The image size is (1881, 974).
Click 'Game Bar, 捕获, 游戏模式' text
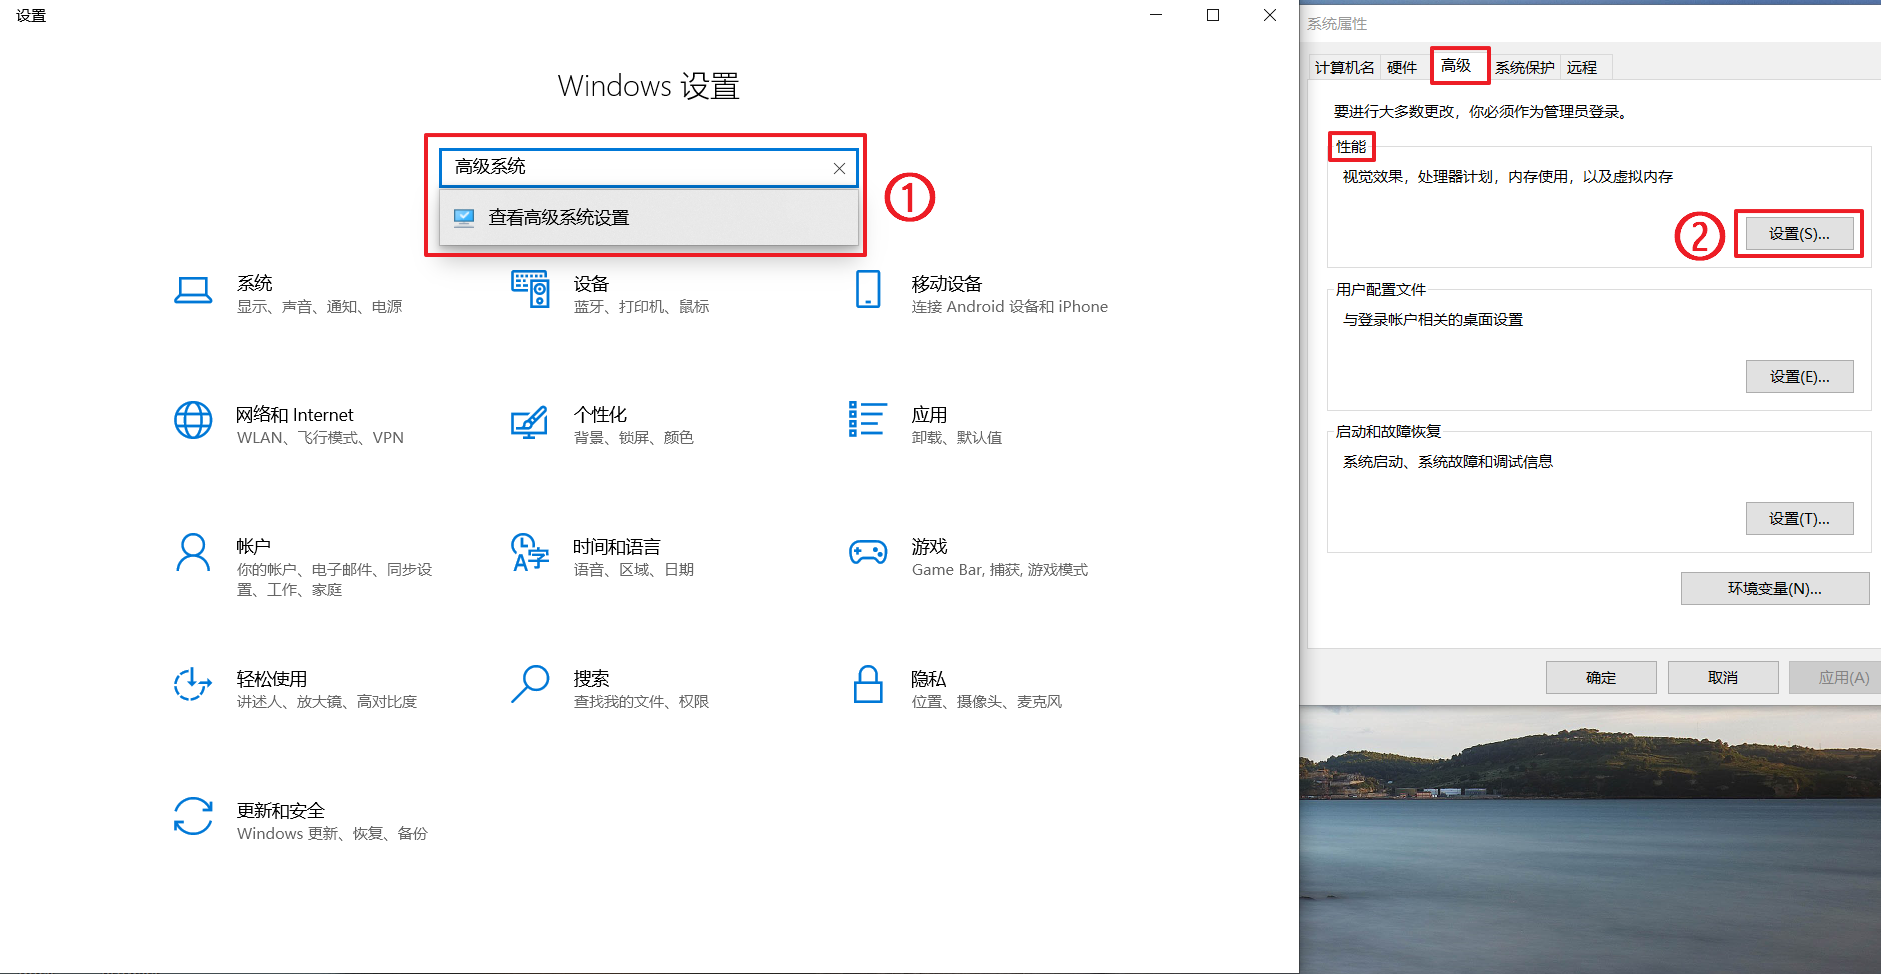tap(1000, 570)
